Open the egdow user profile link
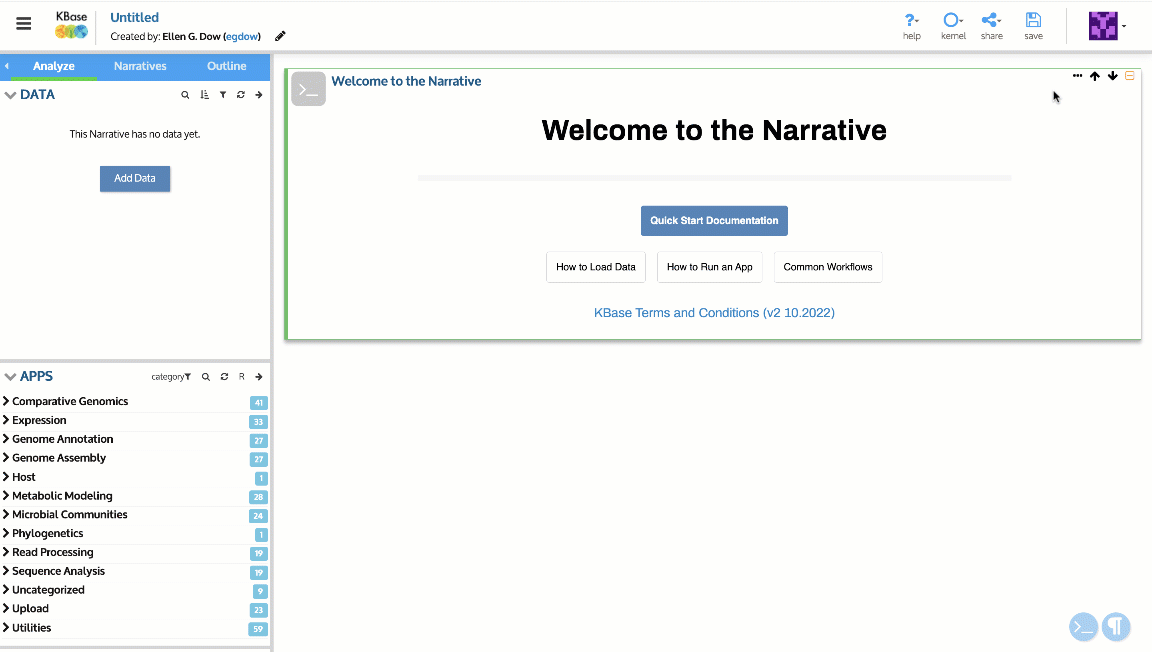Screen dimensions: 1152x652 click(x=242, y=37)
